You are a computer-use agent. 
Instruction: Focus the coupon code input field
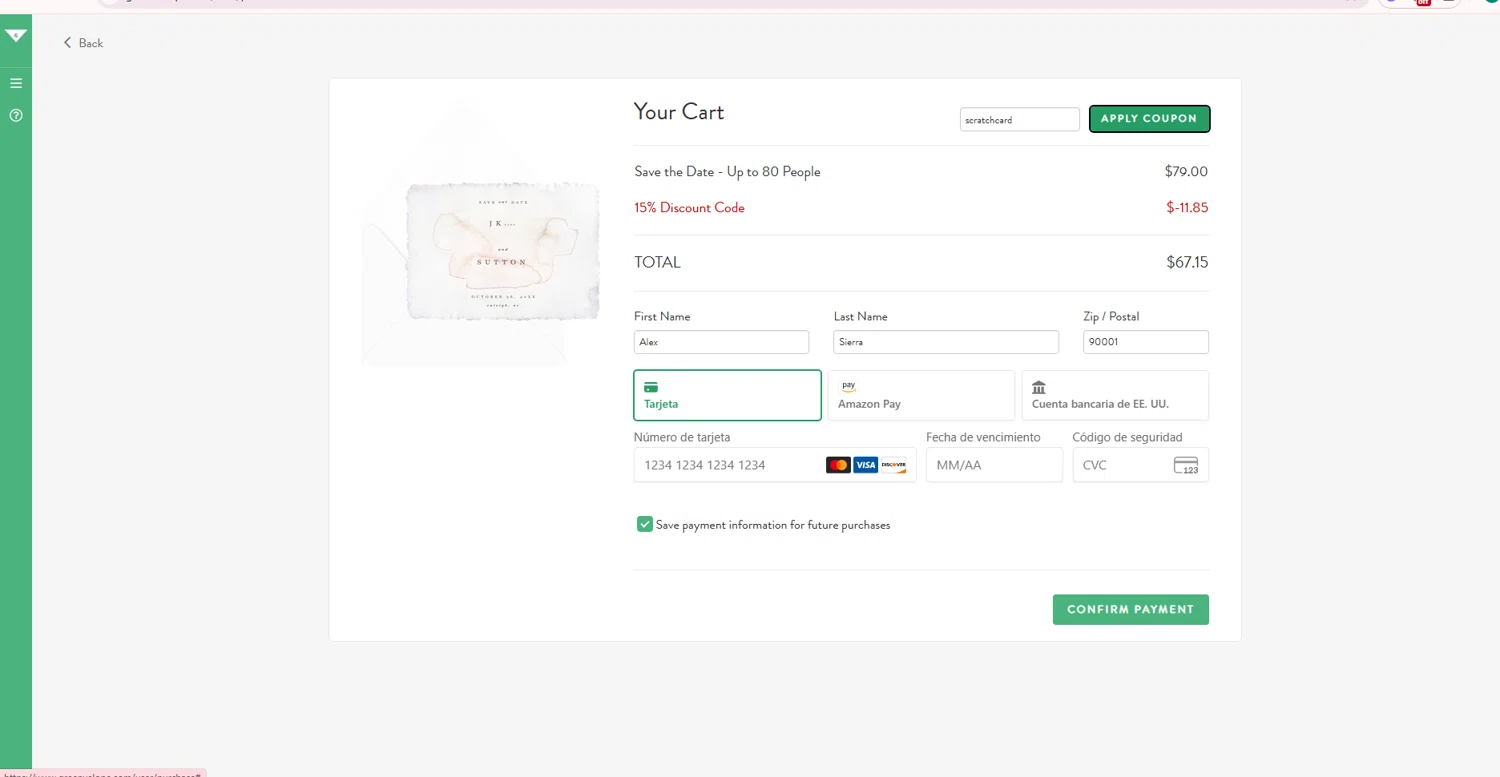coord(1019,120)
